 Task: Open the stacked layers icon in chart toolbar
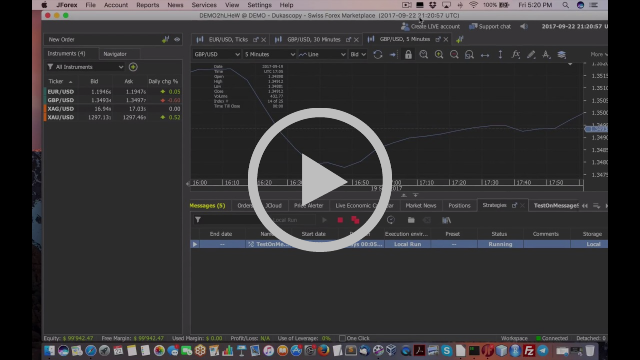click(562, 54)
